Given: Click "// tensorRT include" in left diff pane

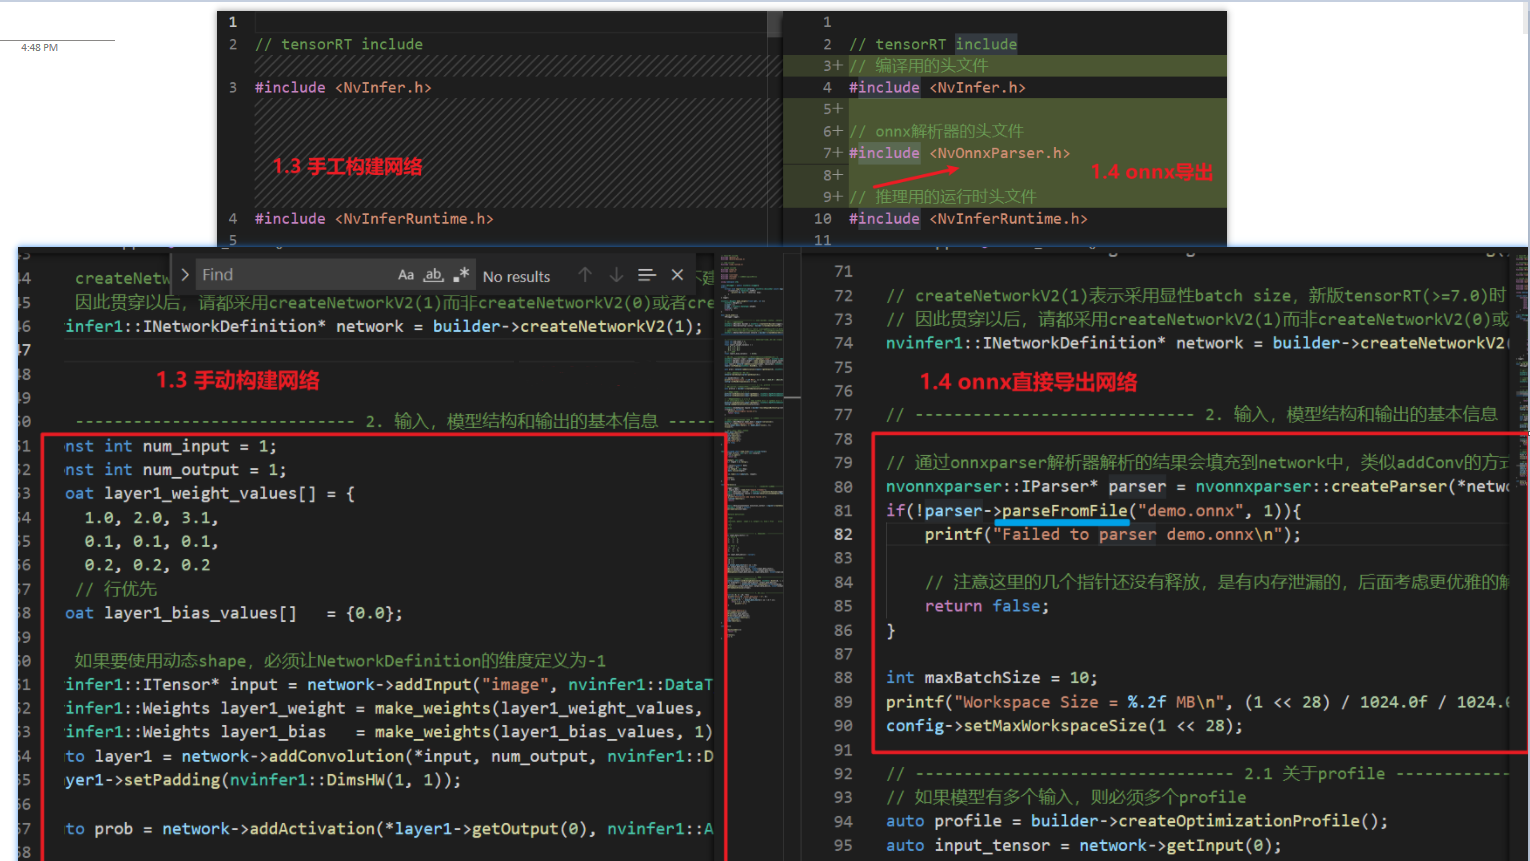Looking at the screenshot, I should tap(339, 45).
